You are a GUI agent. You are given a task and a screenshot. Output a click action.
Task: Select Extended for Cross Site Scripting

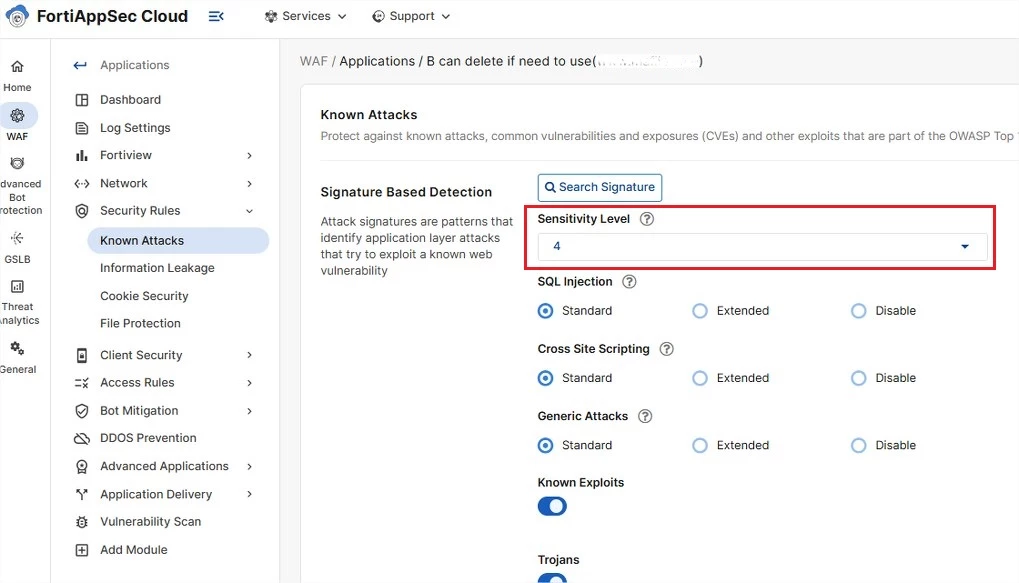[700, 378]
